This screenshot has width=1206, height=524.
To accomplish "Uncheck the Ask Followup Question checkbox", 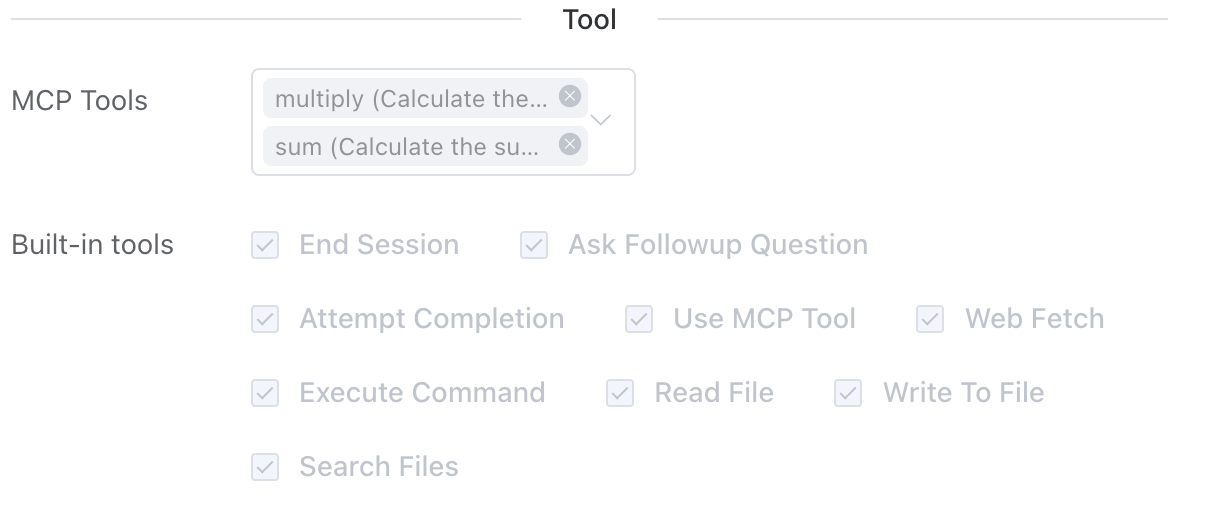I will pyautogui.click(x=534, y=245).
